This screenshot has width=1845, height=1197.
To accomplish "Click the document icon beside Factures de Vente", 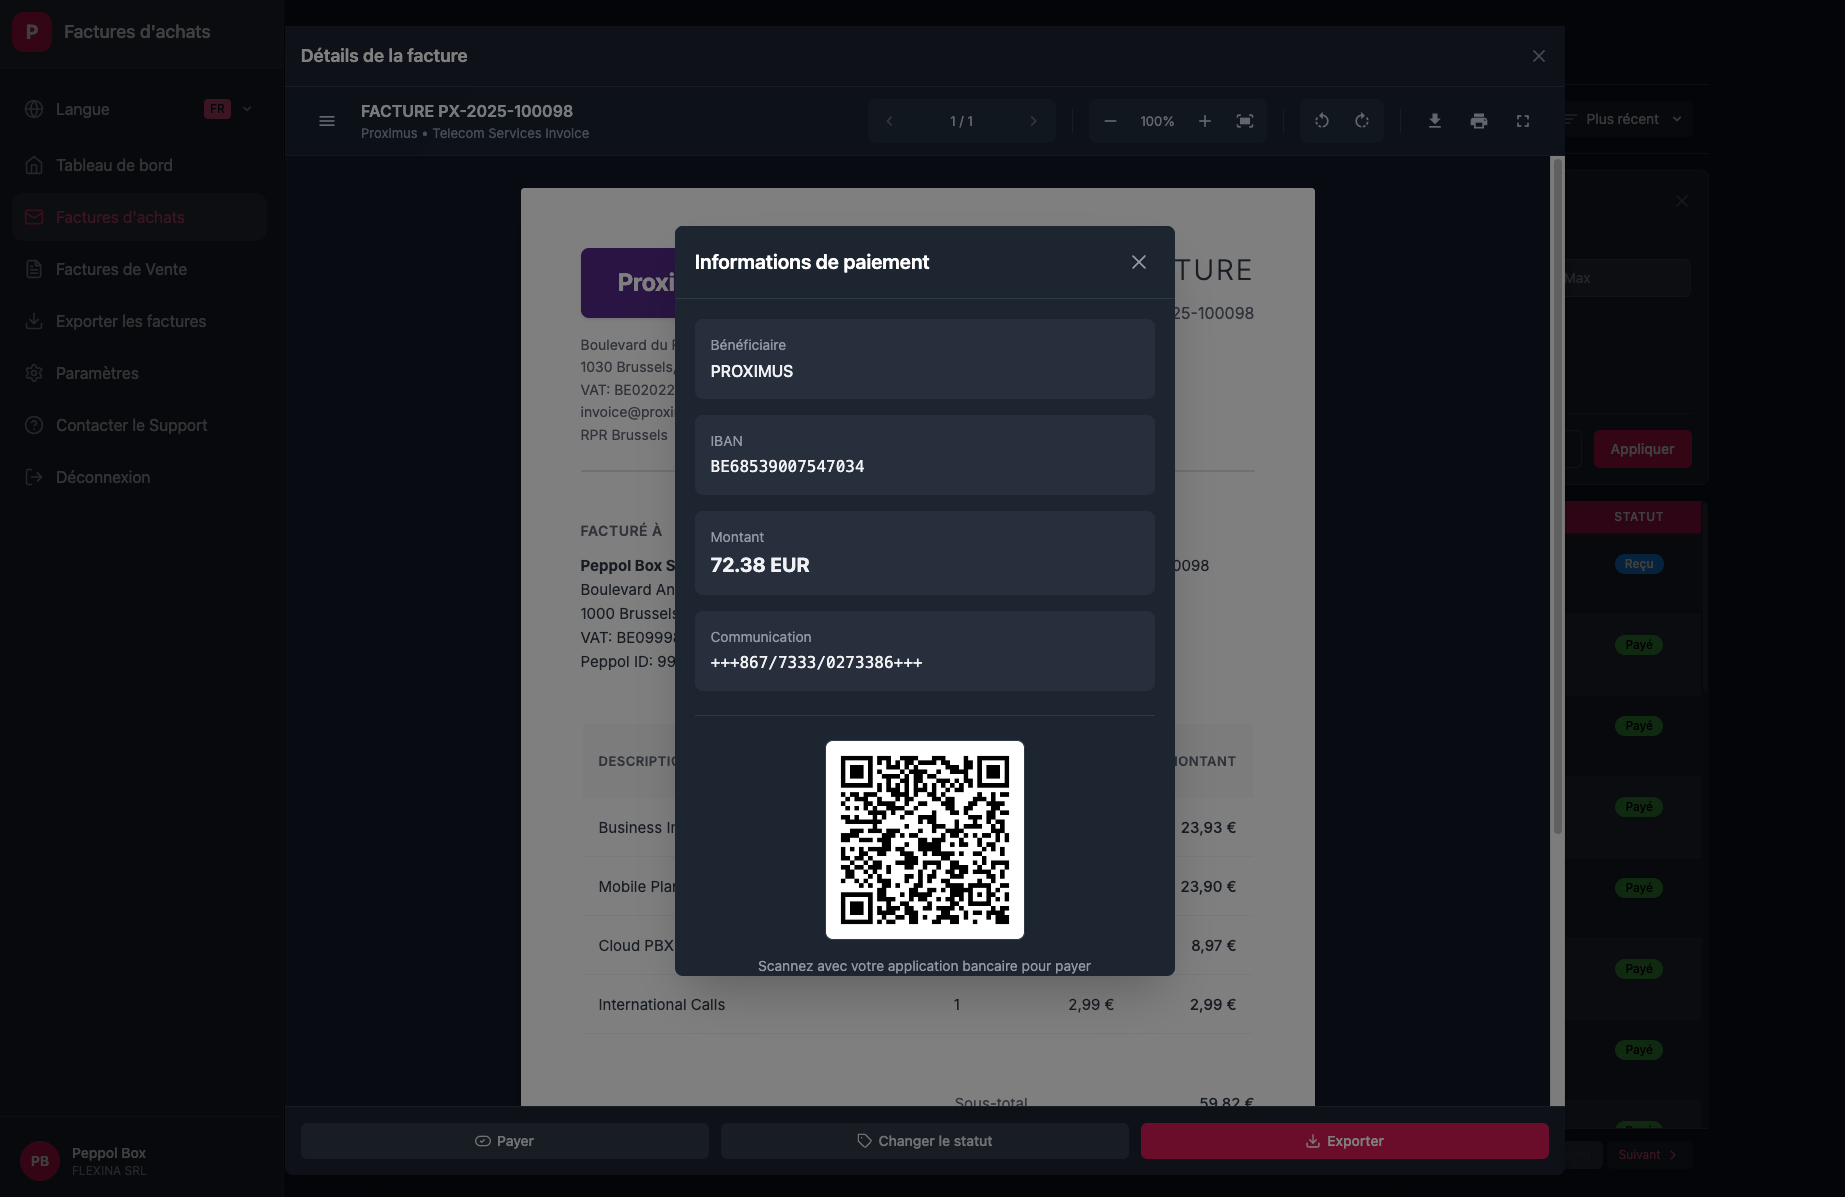I will pos(34,269).
